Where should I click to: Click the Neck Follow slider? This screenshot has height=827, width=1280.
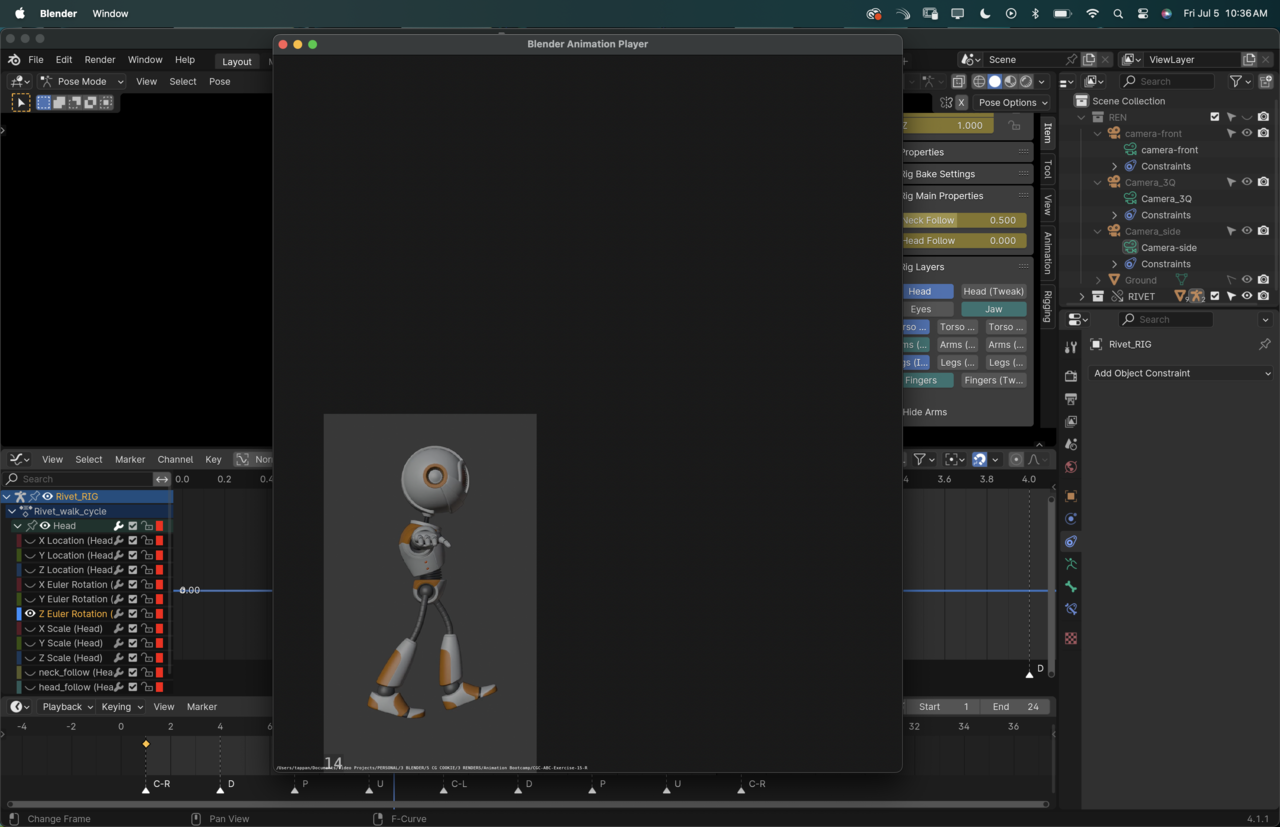pyautogui.click(x=964, y=220)
